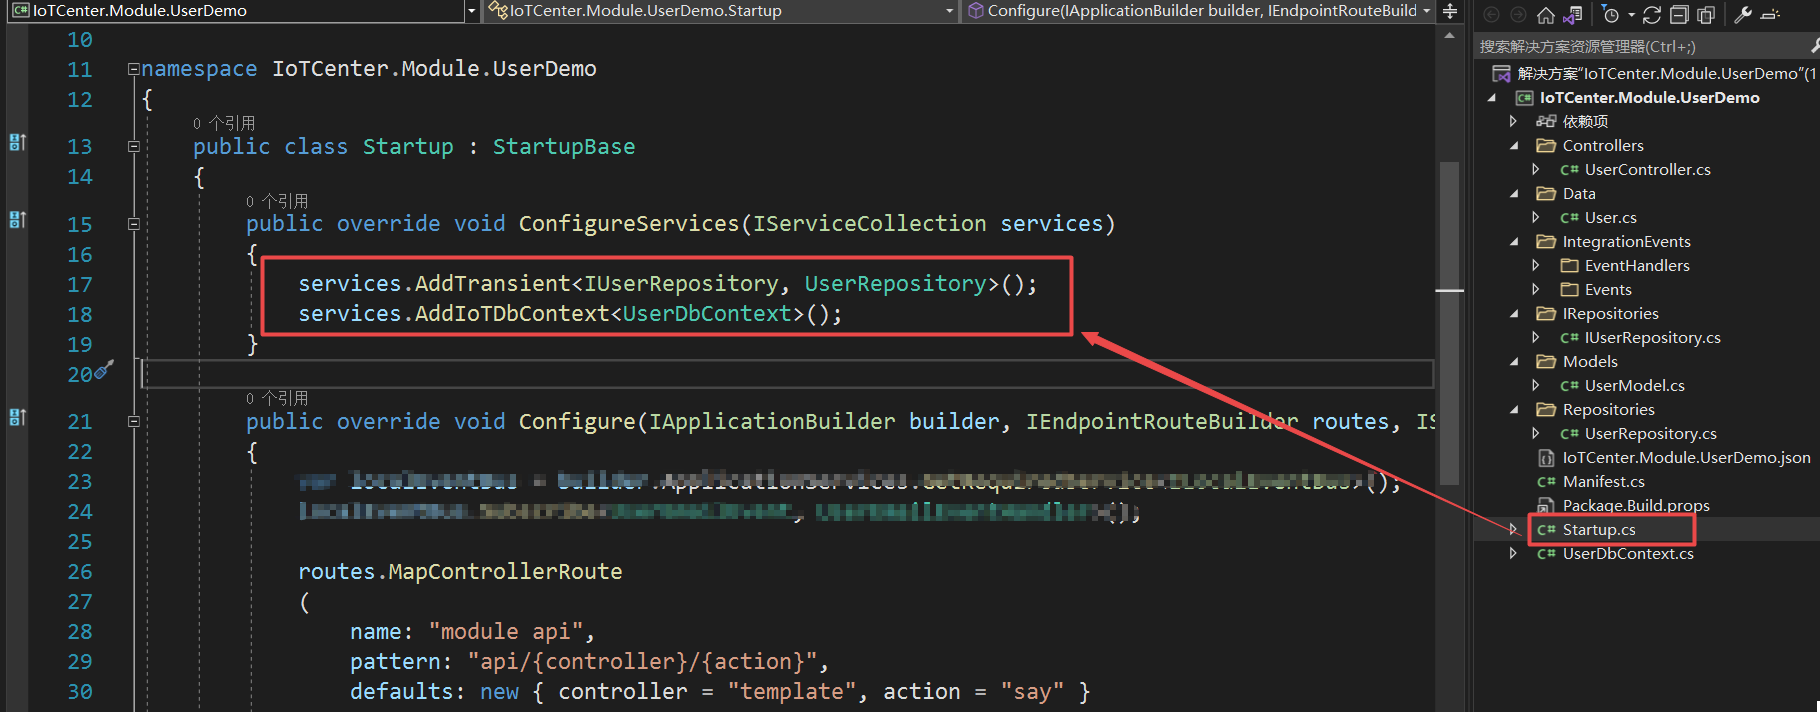Viewport: 1820px width, 712px height.
Task: Click the dependencies icon beside 依赖项
Action: pyautogui.click(x=1546, y=121)
